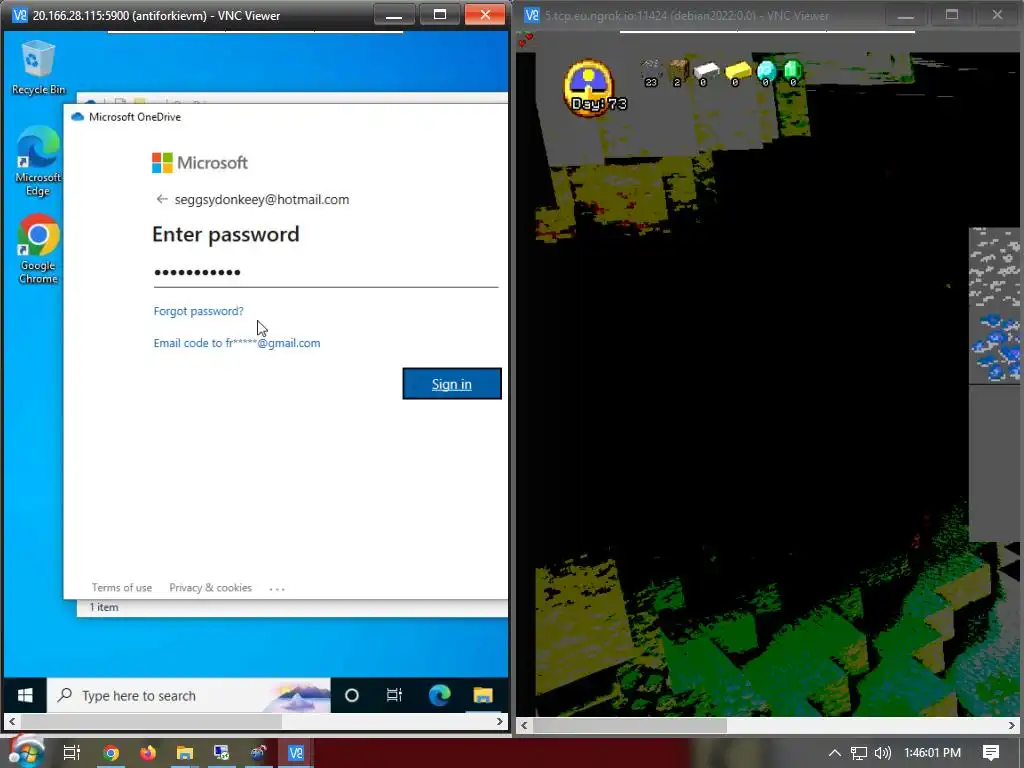The height and width of the screenshot is (768, 1024).
Task: Open Task View in the remote taskbar
Action: point(394,696)
